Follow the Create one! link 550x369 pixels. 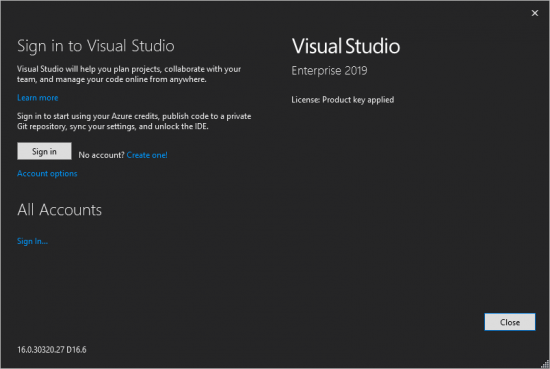coord(147,155)
